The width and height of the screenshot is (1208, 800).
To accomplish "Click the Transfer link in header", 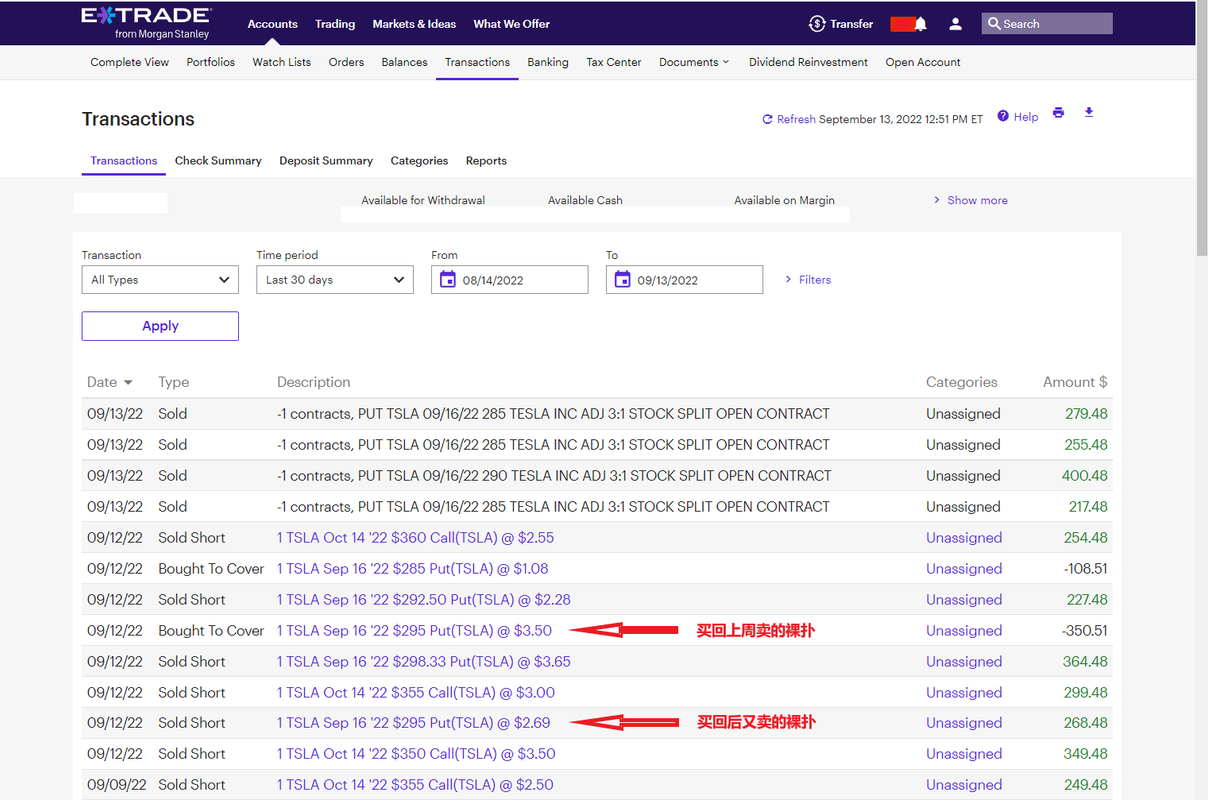I will click(851, 24).
